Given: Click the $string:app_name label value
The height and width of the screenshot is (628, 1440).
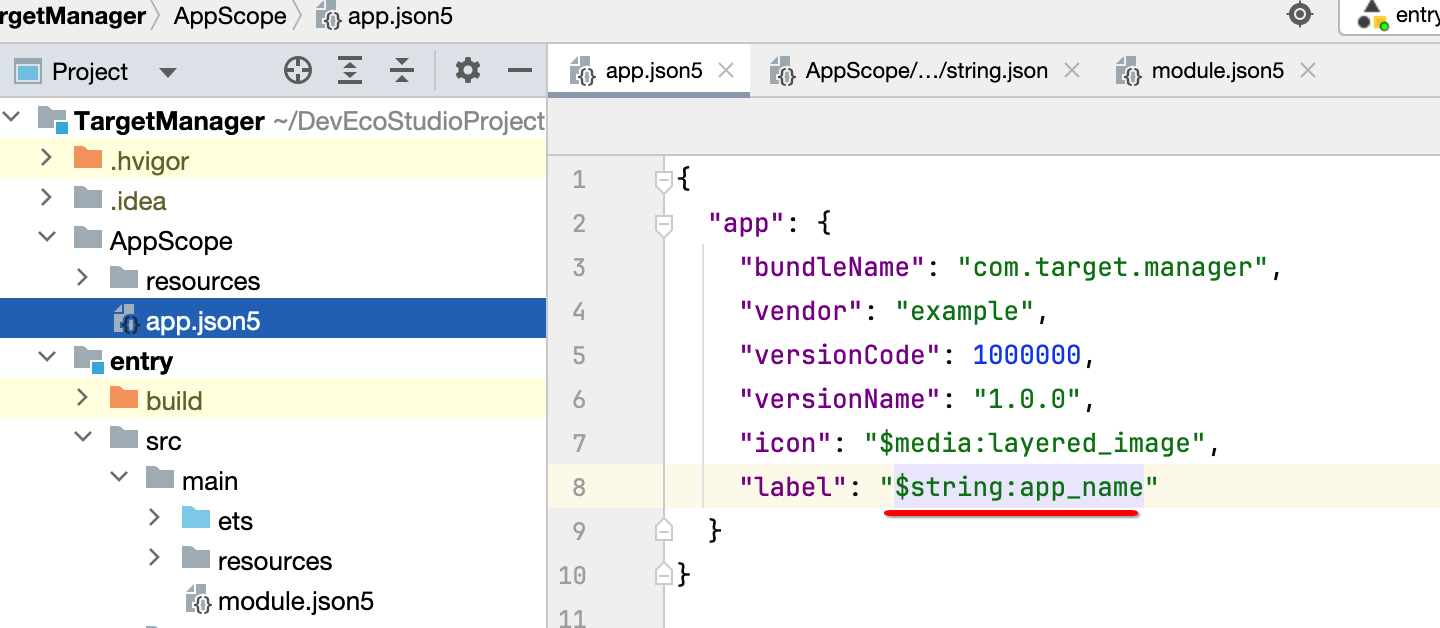Looking at the screenshot, I should click(1018, 487).
